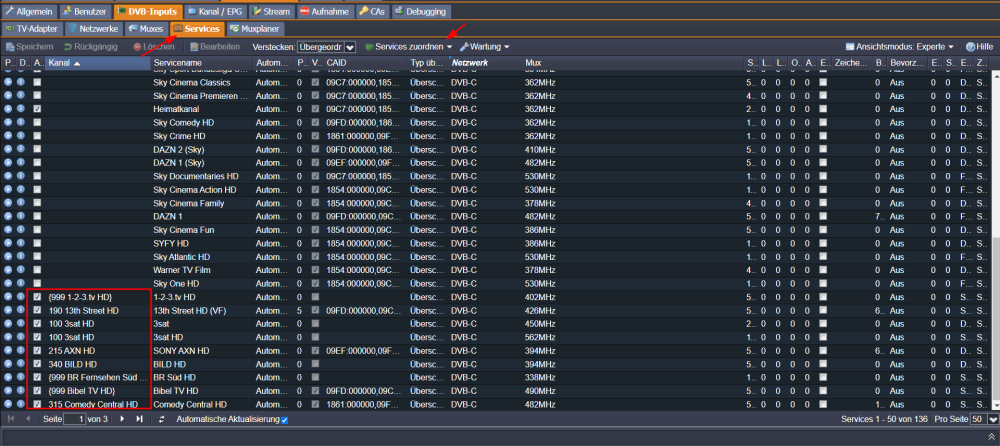Open the Benutzer tab

[x=85, y=11]
